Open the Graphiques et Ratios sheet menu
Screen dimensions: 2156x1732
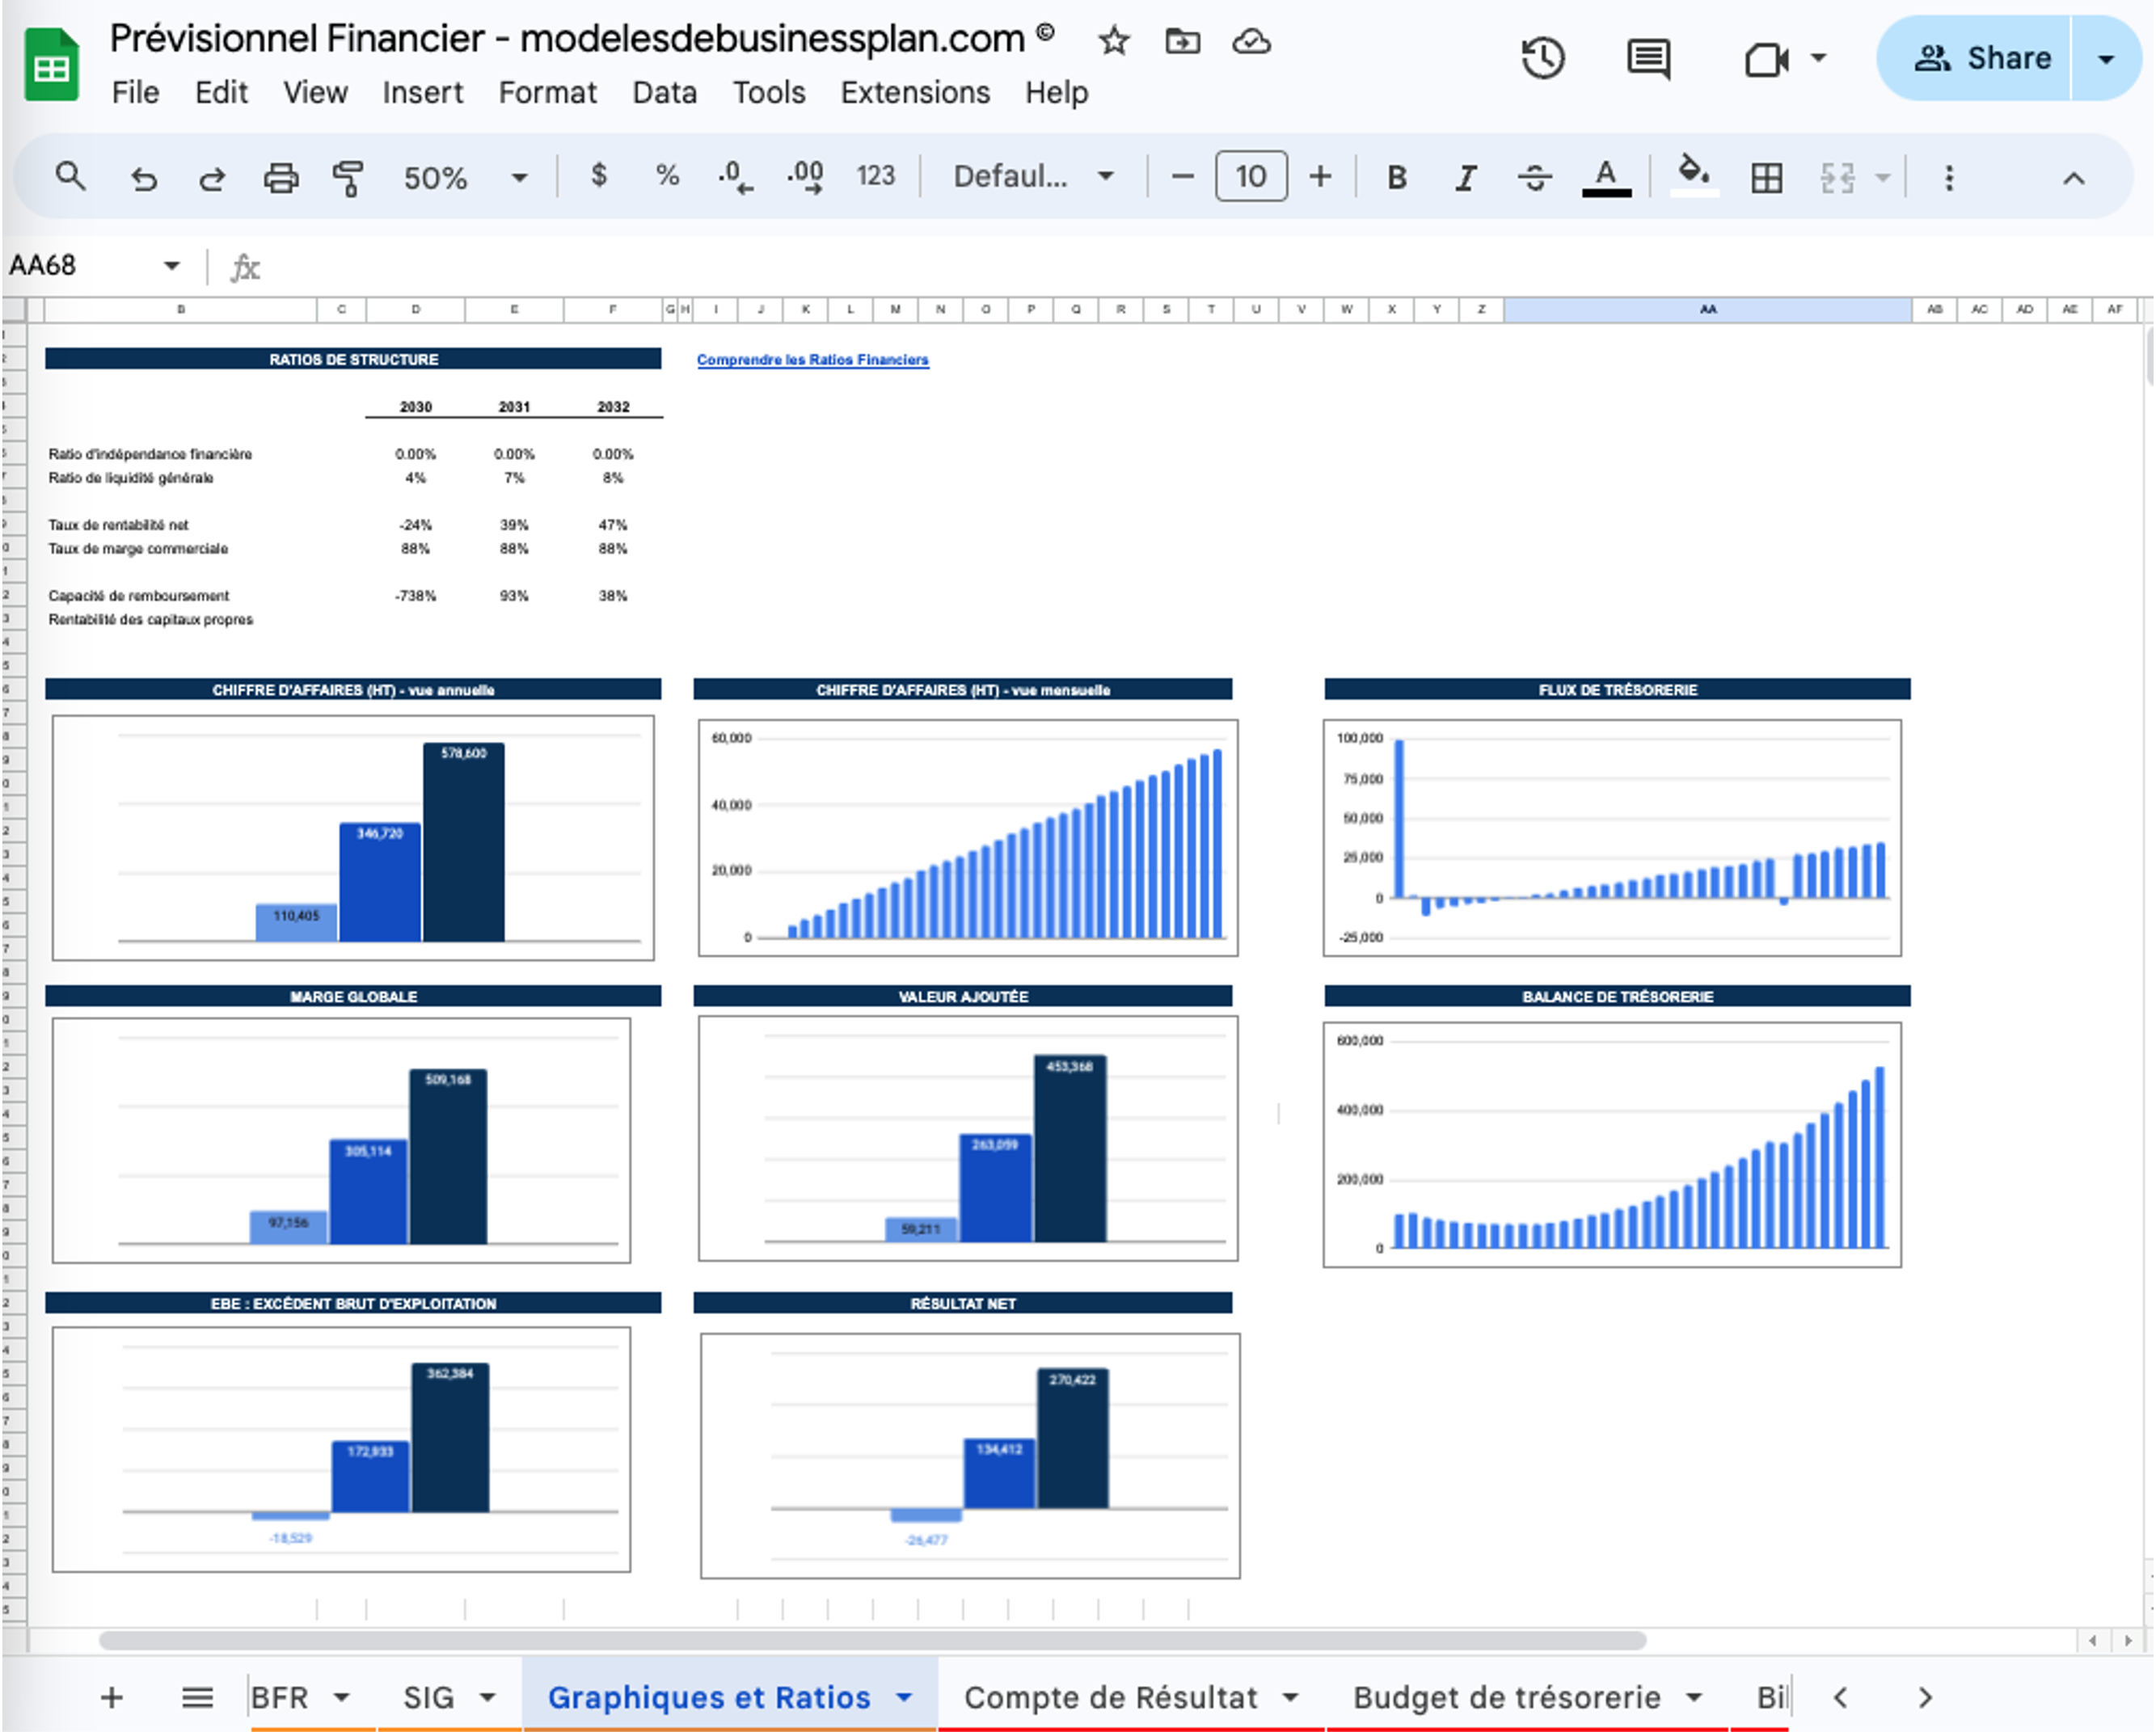(903, 1696)
